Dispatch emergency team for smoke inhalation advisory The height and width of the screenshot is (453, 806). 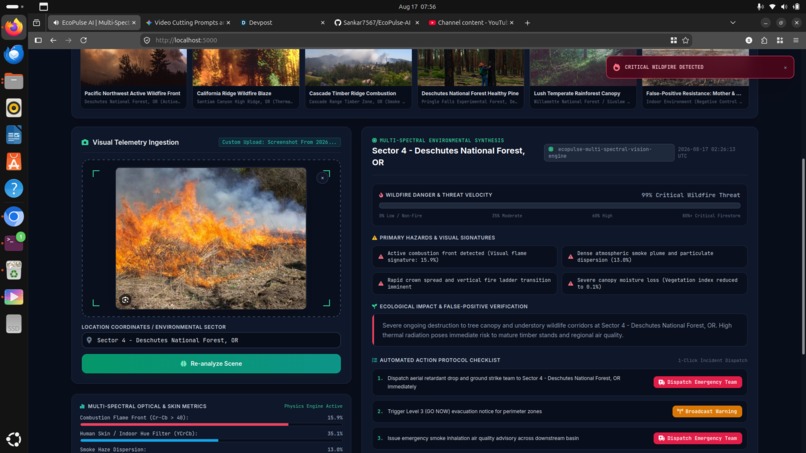coord(698,438)
